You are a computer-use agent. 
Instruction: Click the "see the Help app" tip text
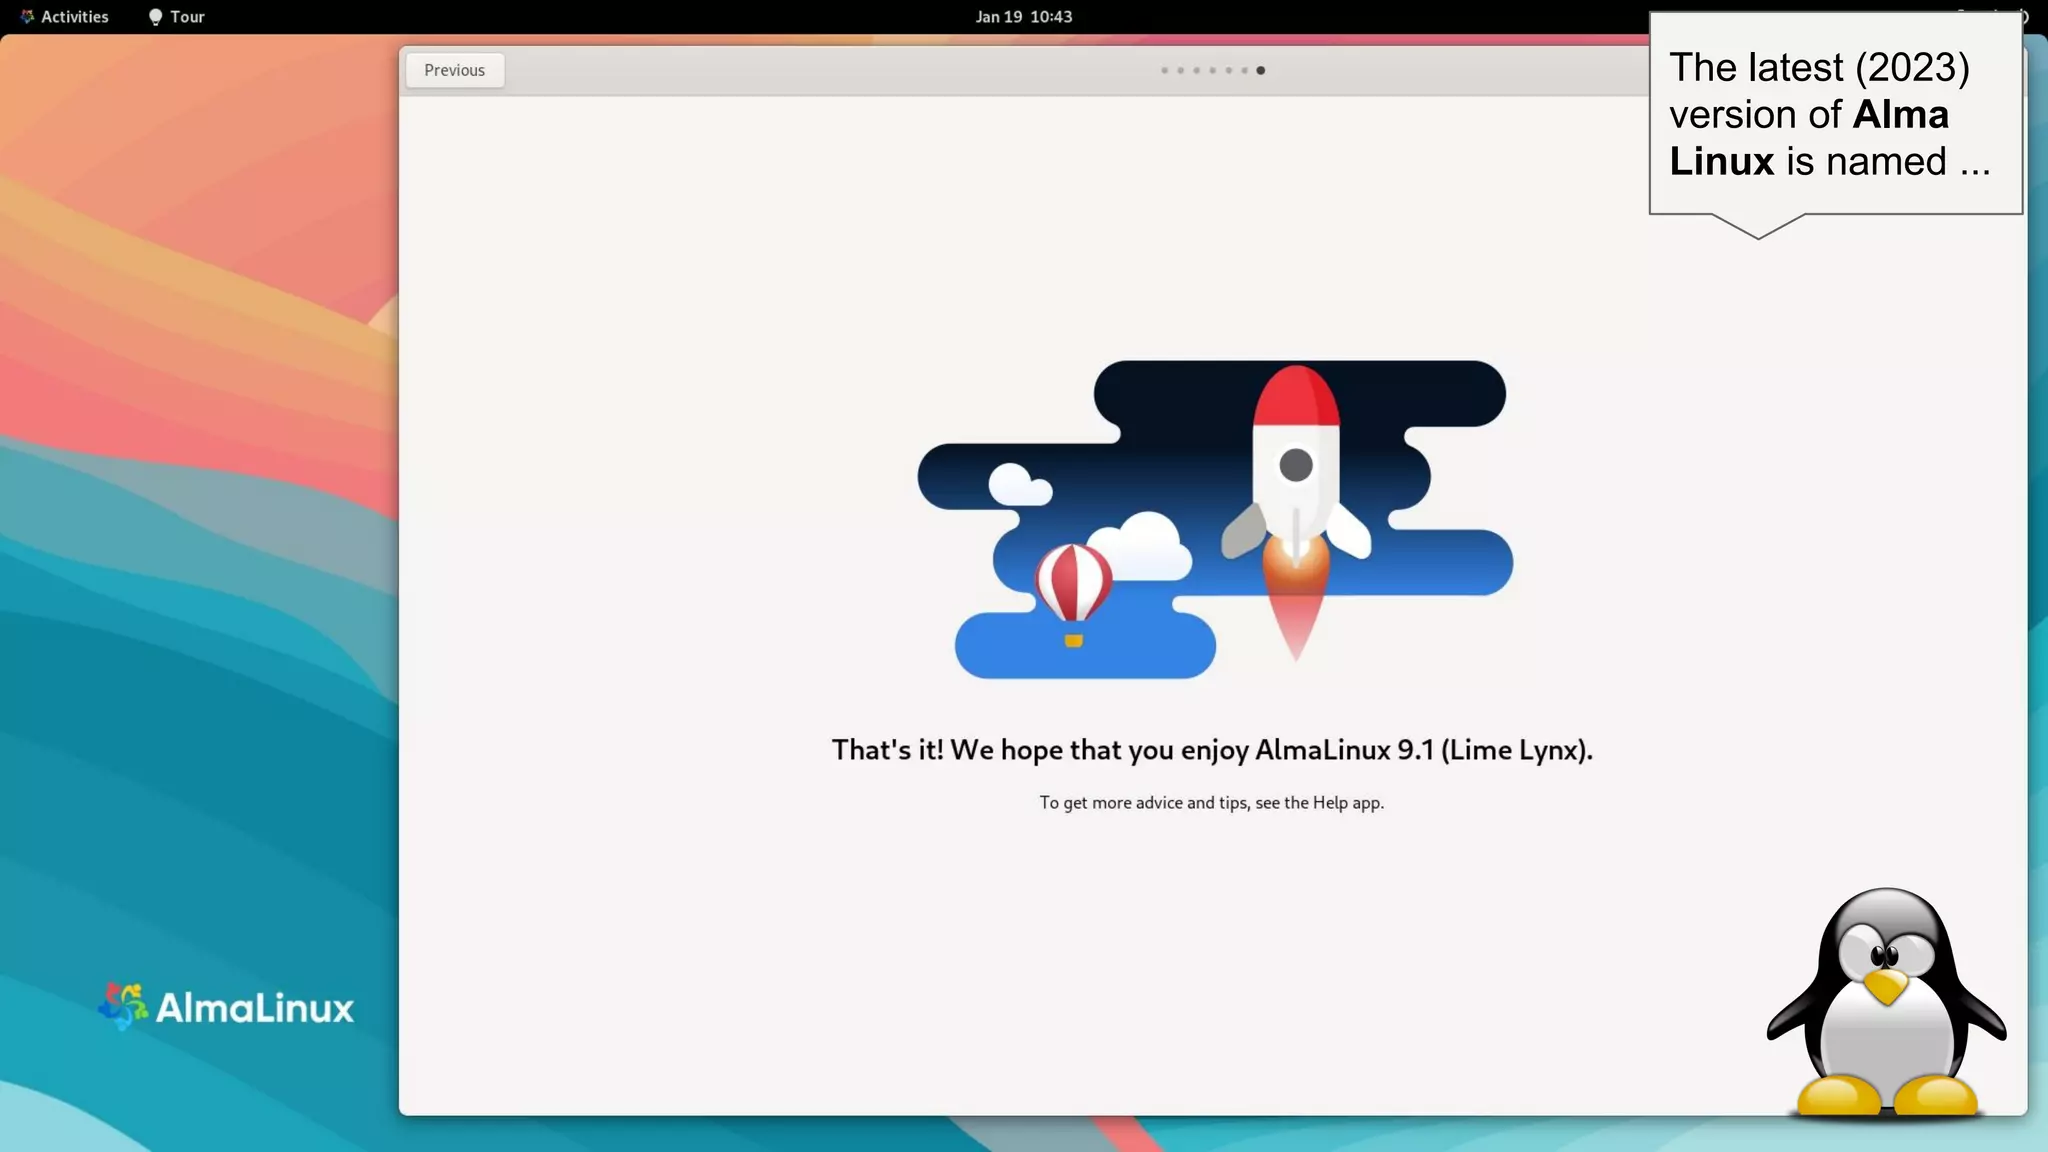[1212, 803]
